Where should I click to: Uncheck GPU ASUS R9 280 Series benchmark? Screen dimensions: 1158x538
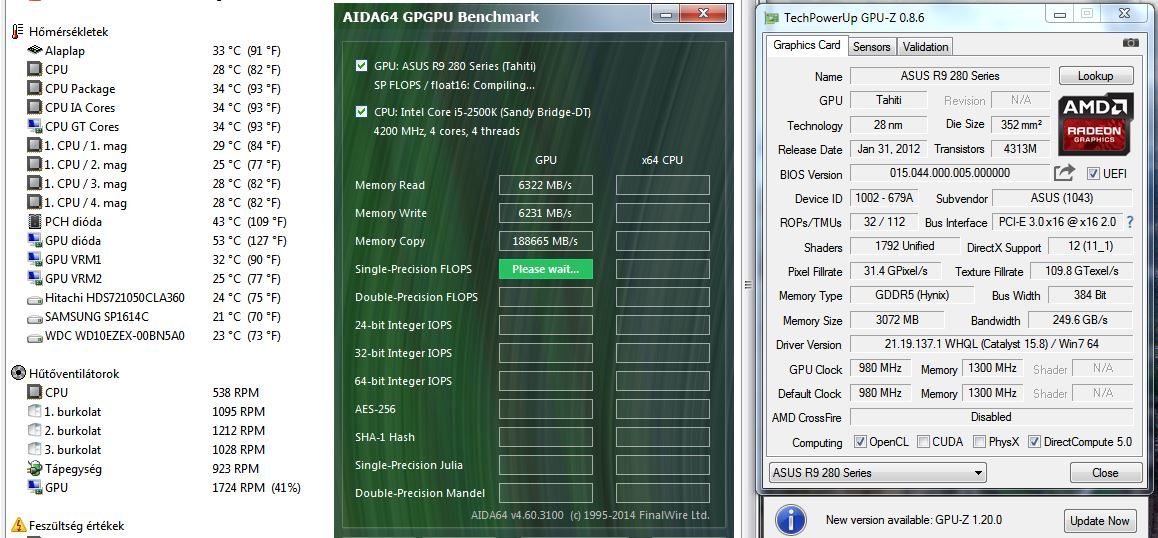coord(361,66)
